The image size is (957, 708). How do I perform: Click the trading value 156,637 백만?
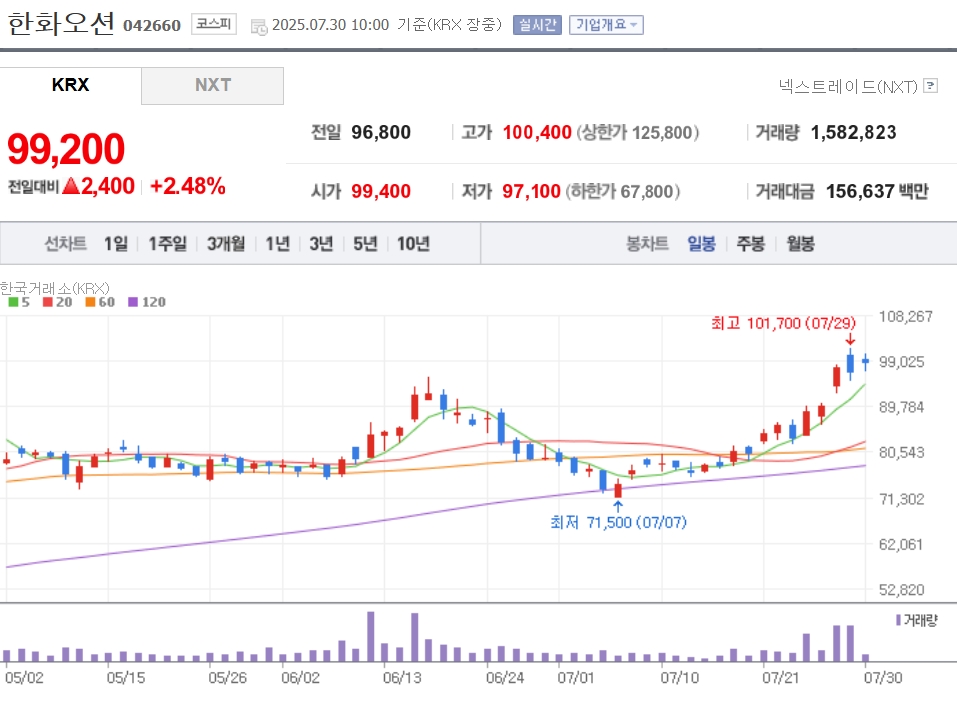[877, 191]
